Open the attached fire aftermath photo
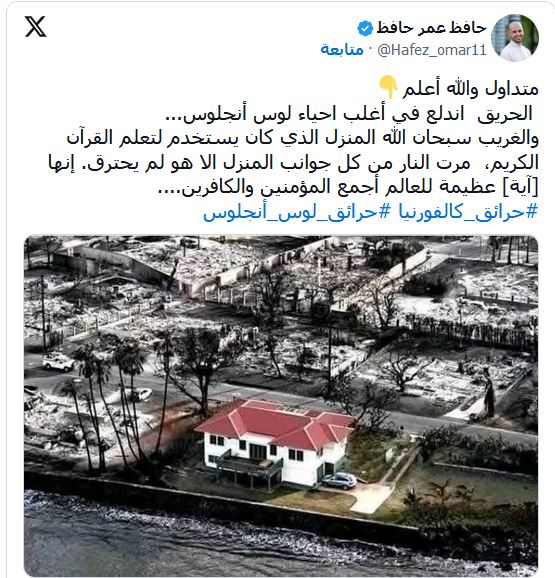This screenshot has height=578, width=555. (x=281, y=405)
